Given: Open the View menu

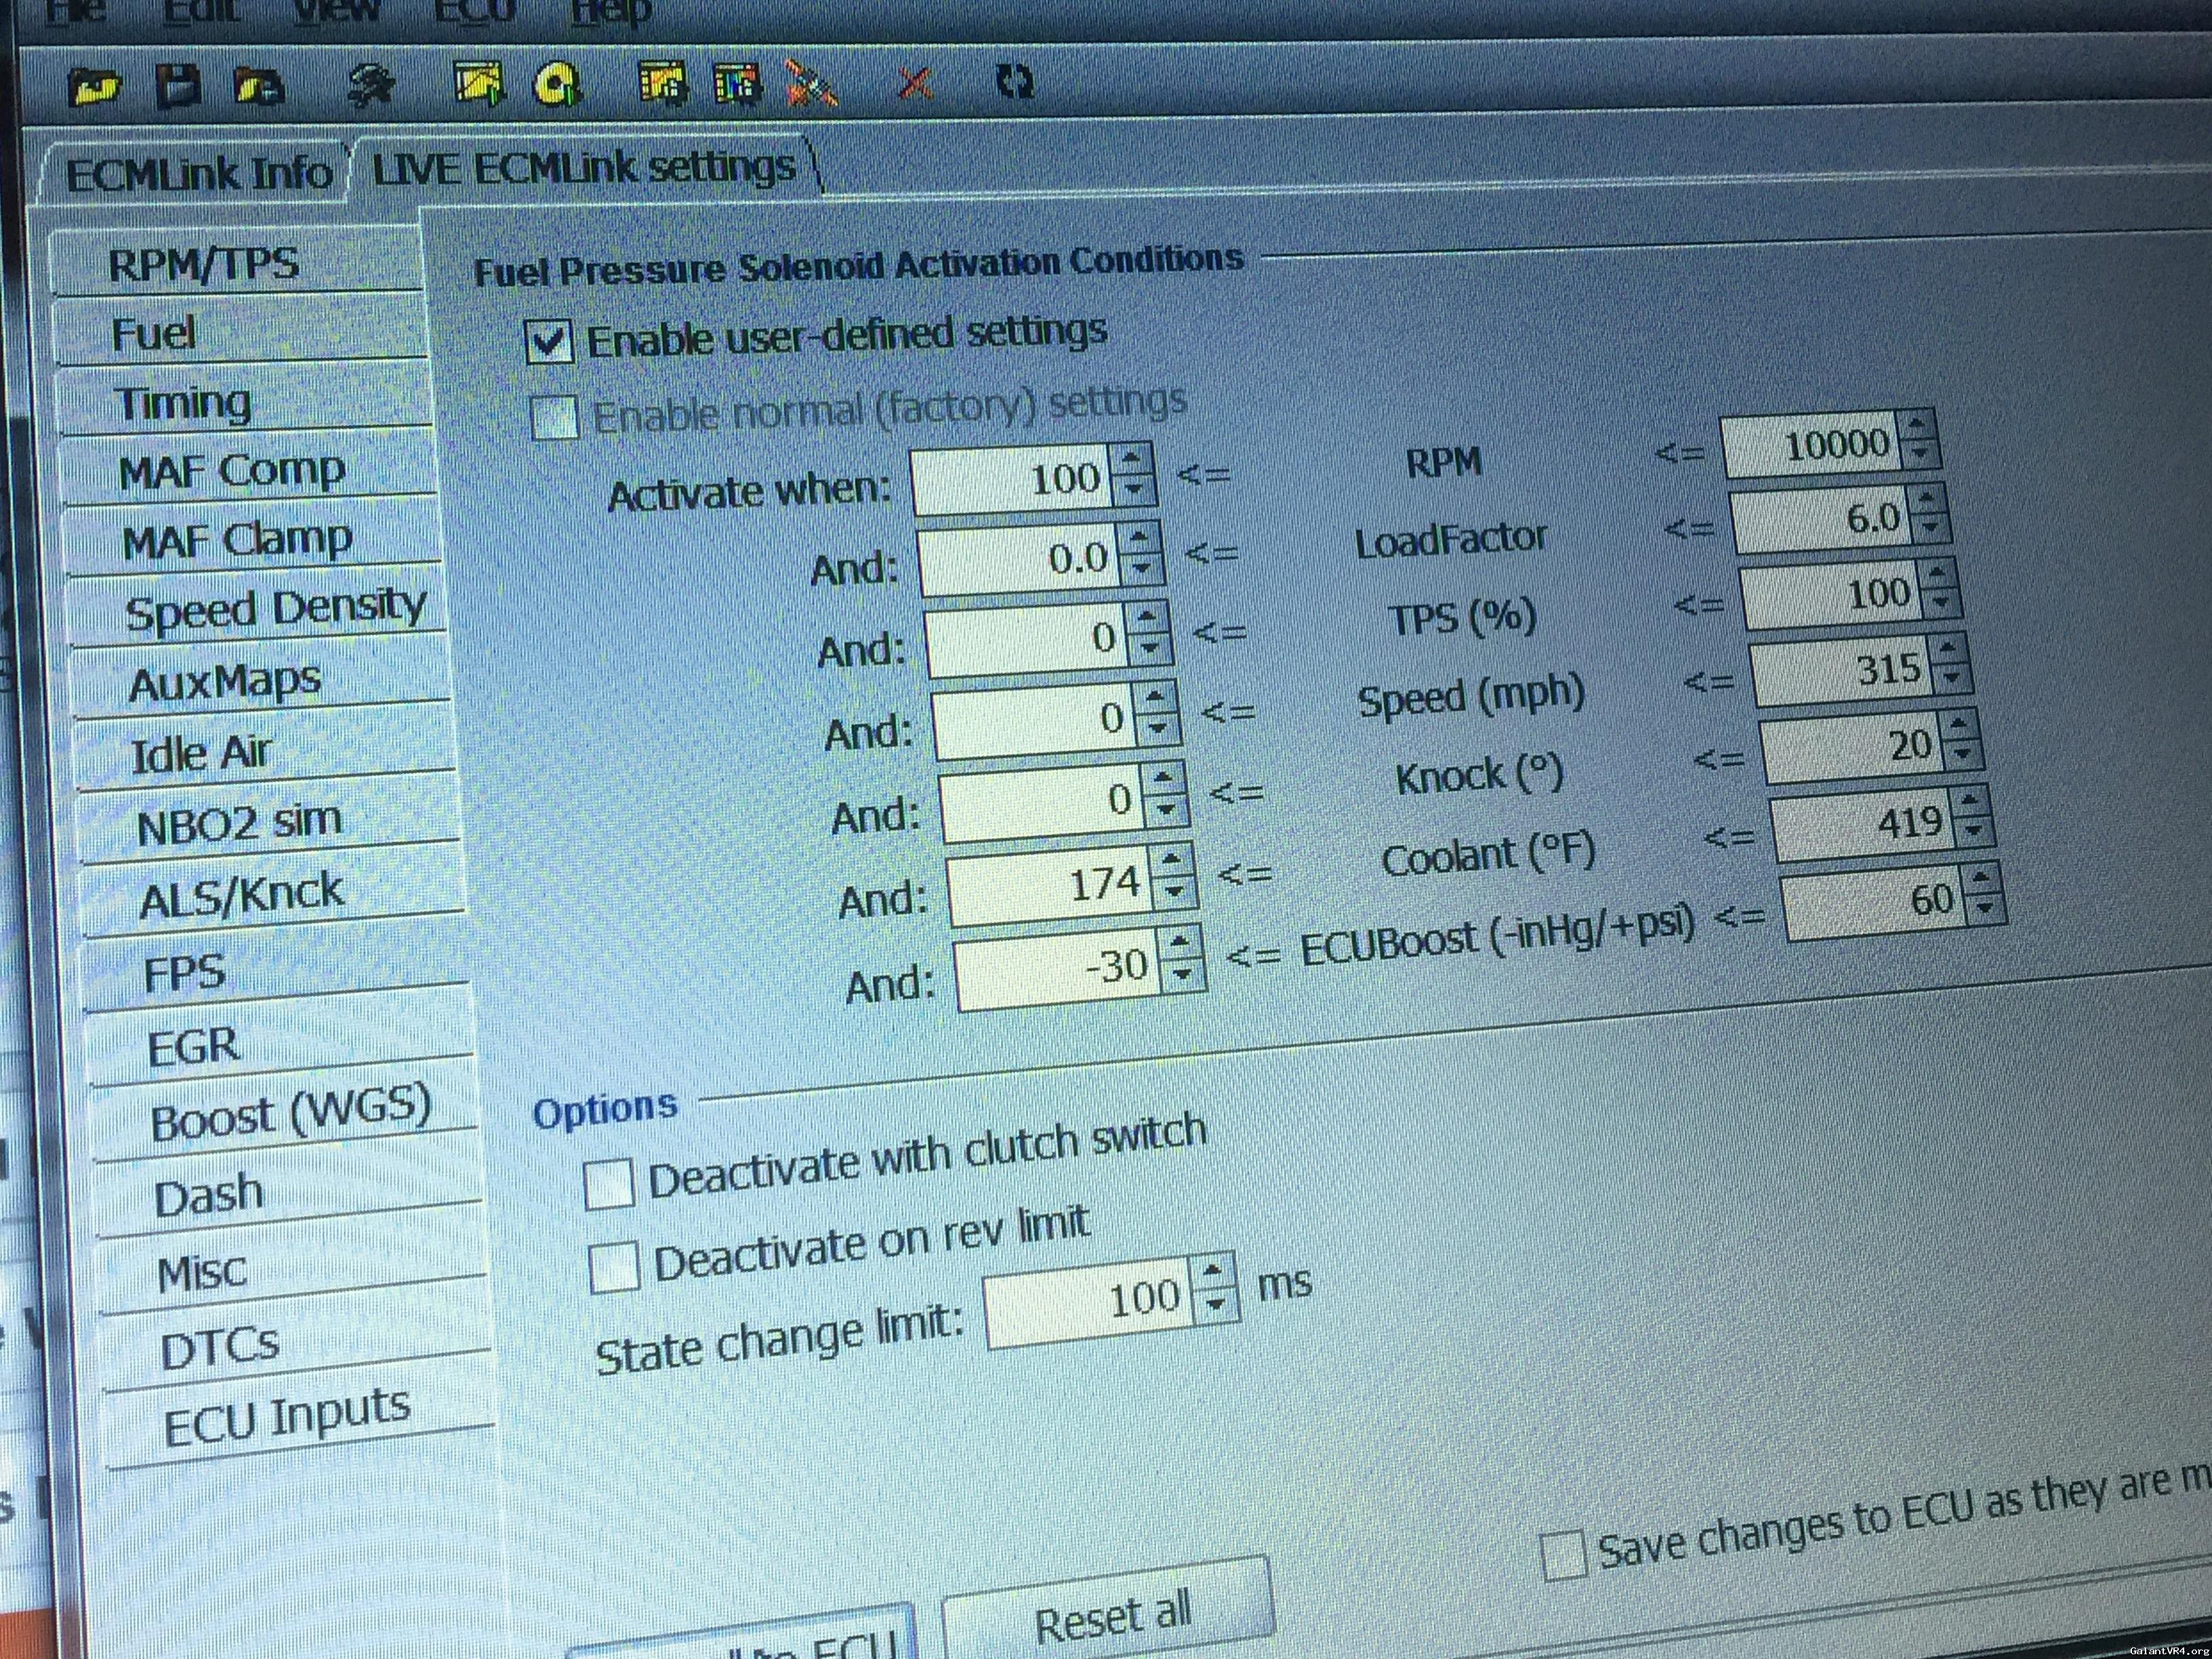Looking at the screenshot, I should (337, 10).
